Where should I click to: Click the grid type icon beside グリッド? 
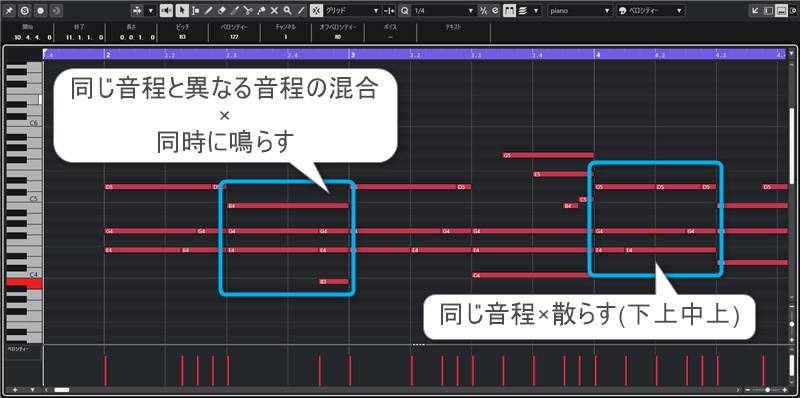[389, 10]
